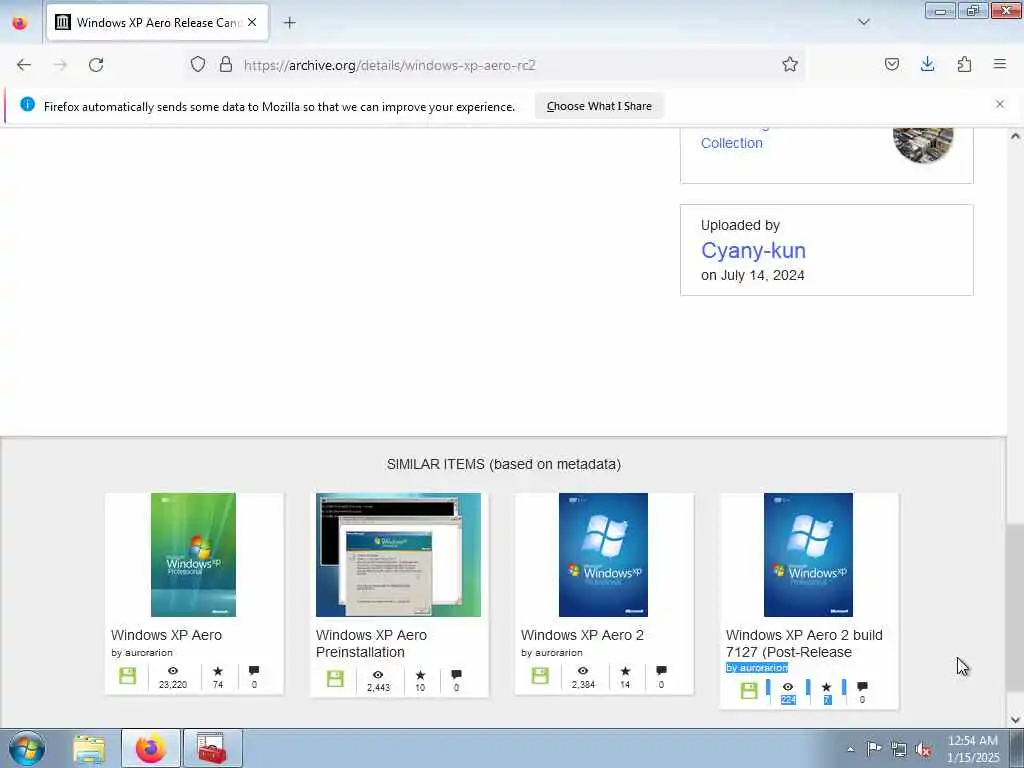The height and width of the screenshot is (768, 1024).
Task: Open the red toolbox taskbar application
Action: [212, 748]
